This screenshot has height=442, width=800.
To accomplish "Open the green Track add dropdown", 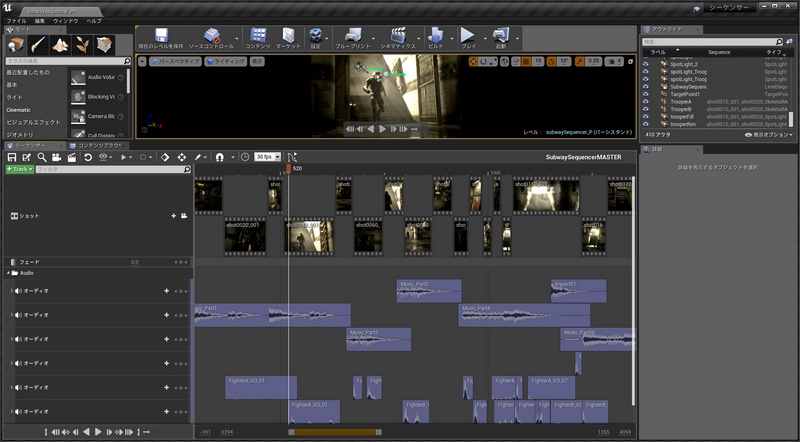I will tap(20, 169).
